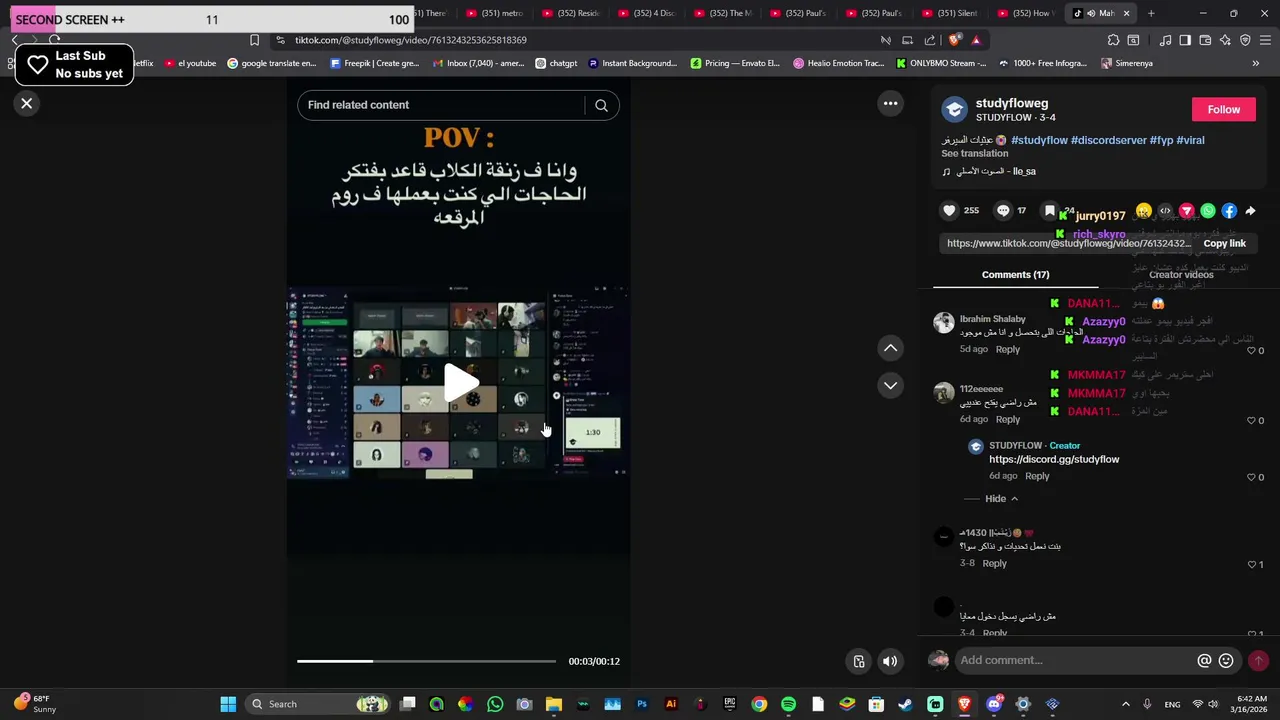Go to next video arrow
The image size is (1280, 720).
[x=890, y=385]
